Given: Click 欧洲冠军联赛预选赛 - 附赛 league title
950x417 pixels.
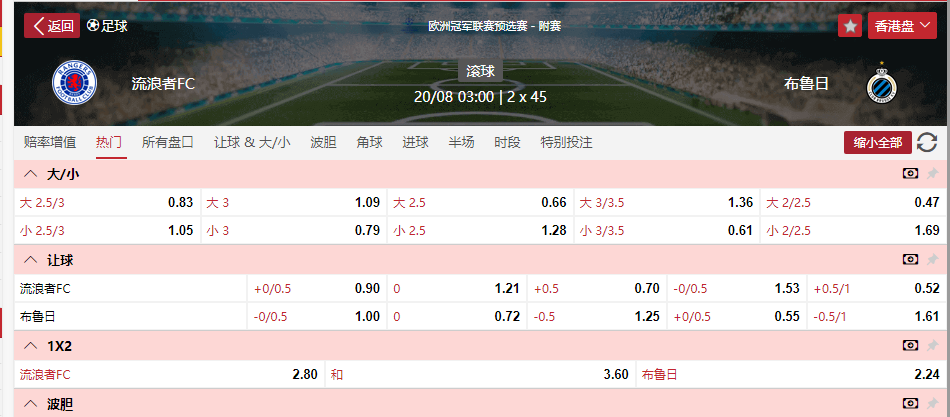Looking at the screenshot, I should 494,26.
